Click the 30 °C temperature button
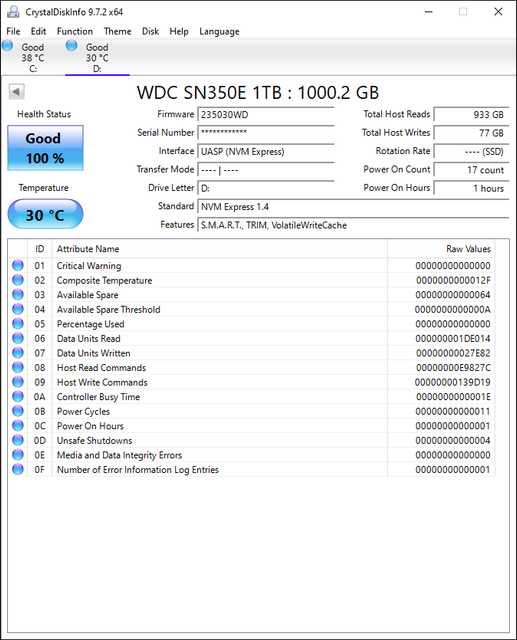The height and width of the screenshot is (640, 517). coord(45,214)
